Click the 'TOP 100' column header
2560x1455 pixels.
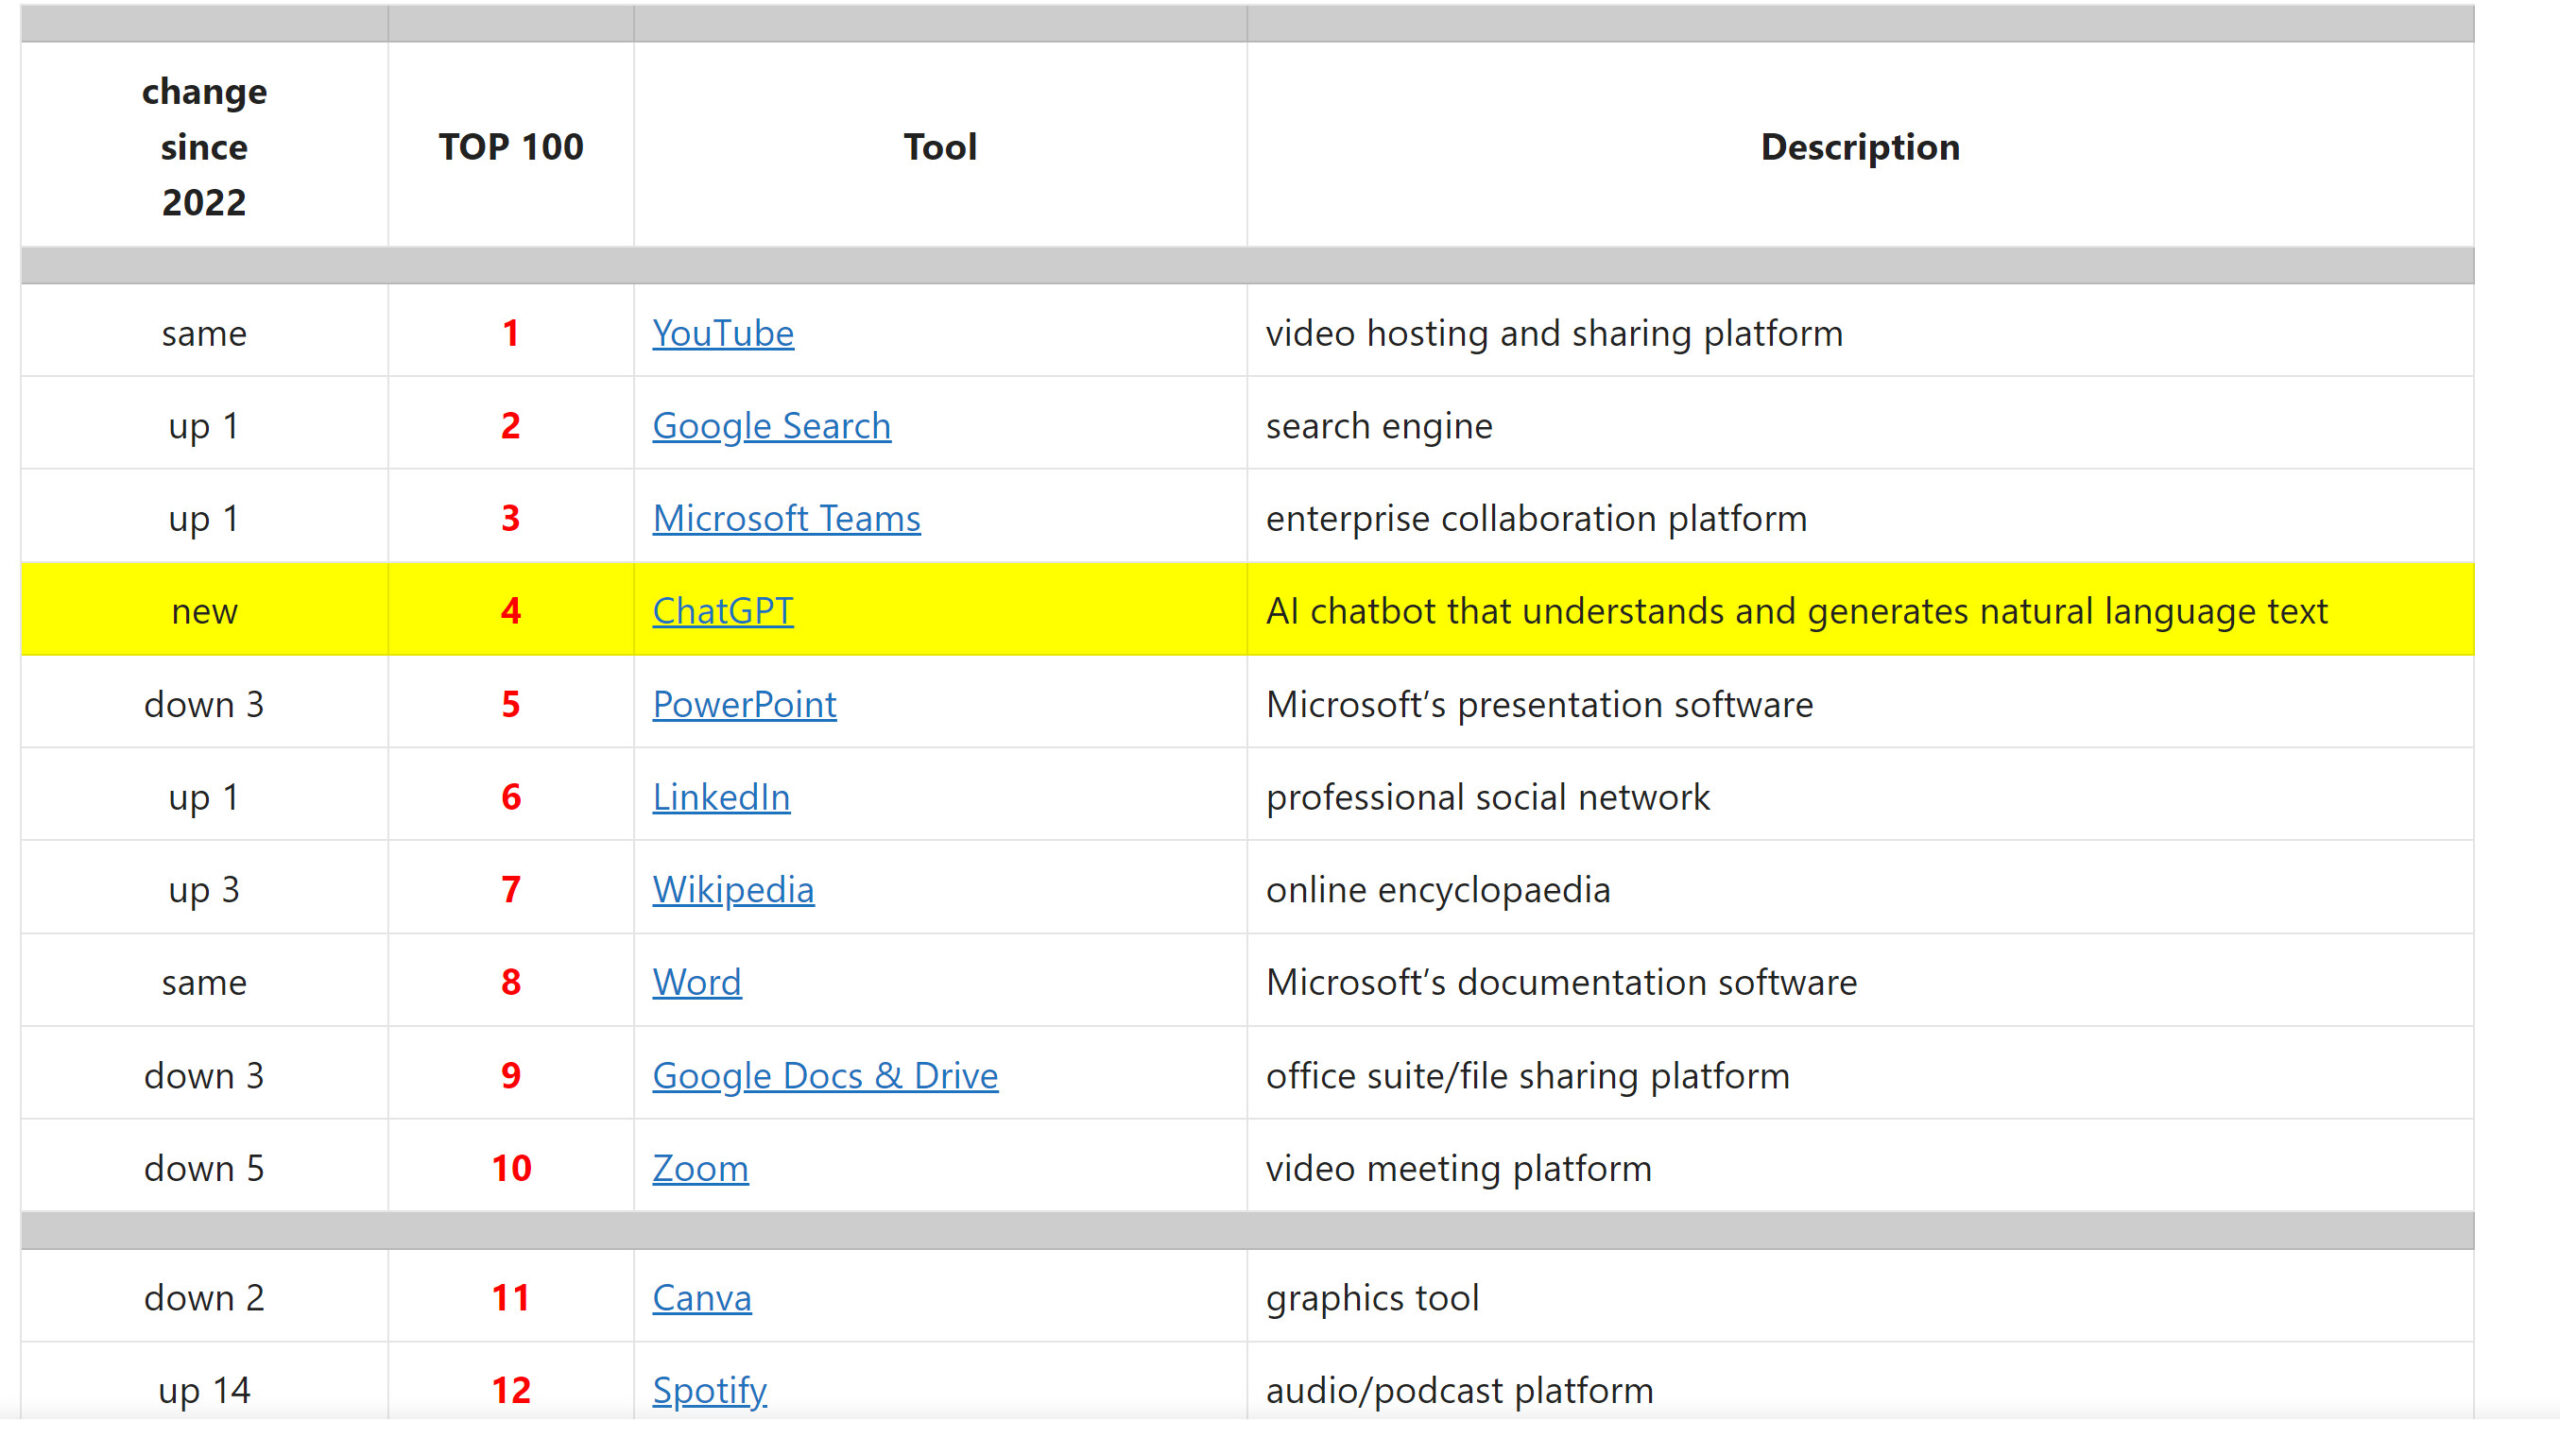511,146
